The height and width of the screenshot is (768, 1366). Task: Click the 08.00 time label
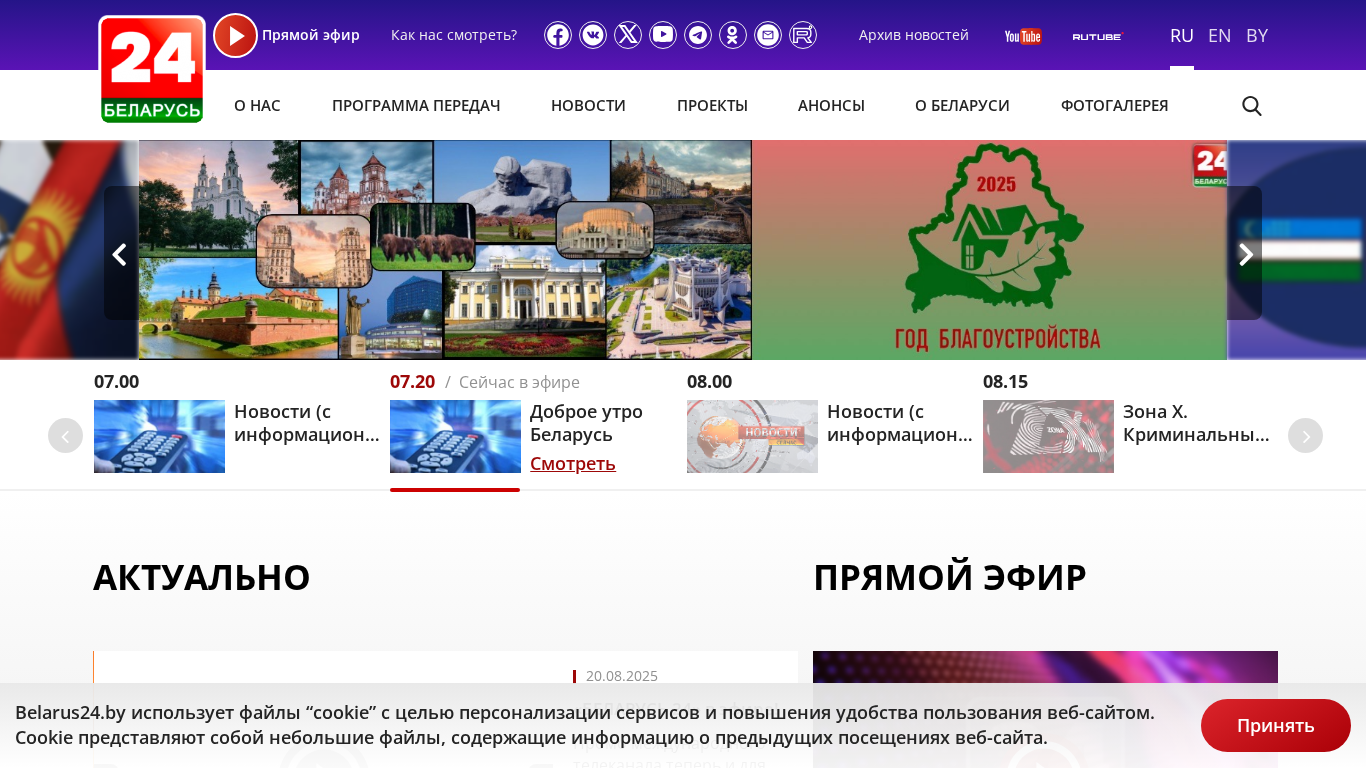(710, 382)
